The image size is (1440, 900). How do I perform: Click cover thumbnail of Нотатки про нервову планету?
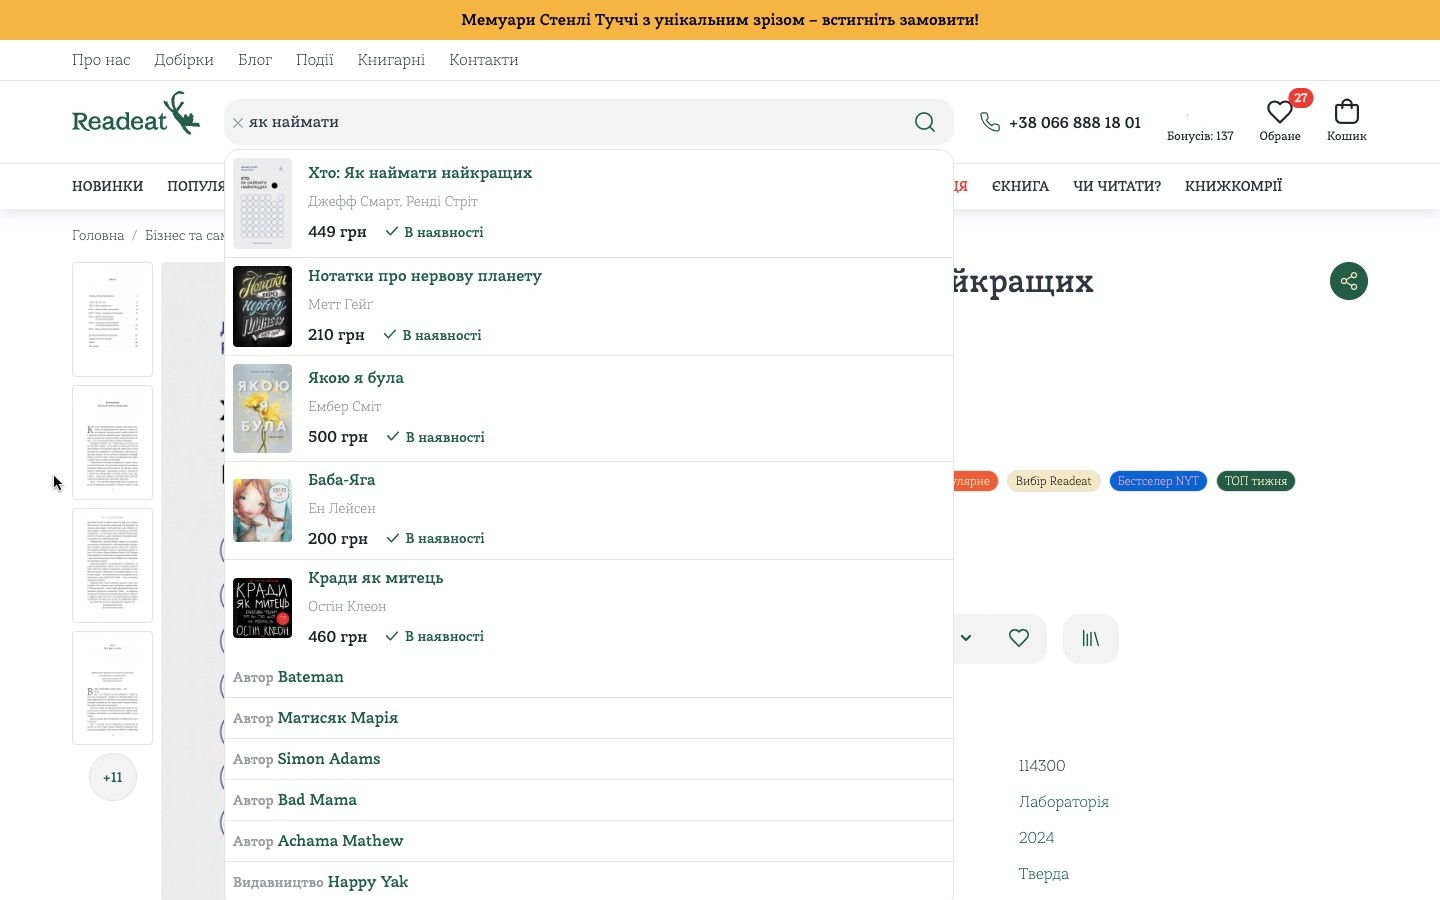[x=262, y=306]
